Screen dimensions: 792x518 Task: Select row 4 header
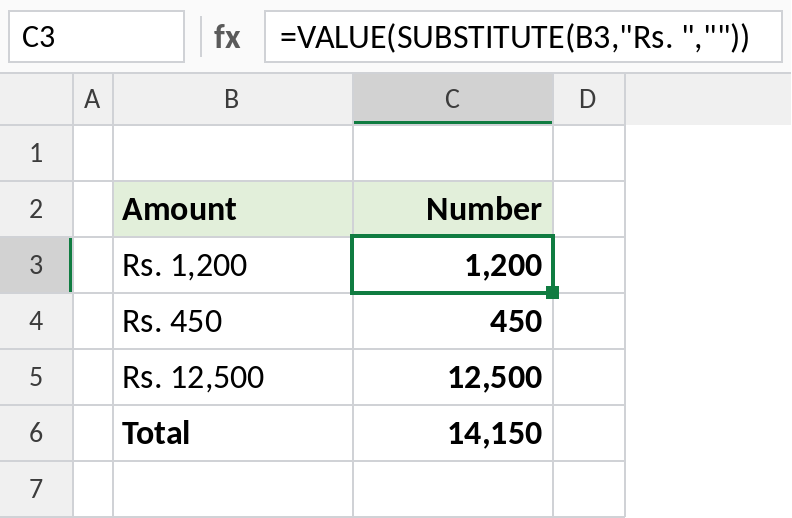36,321
